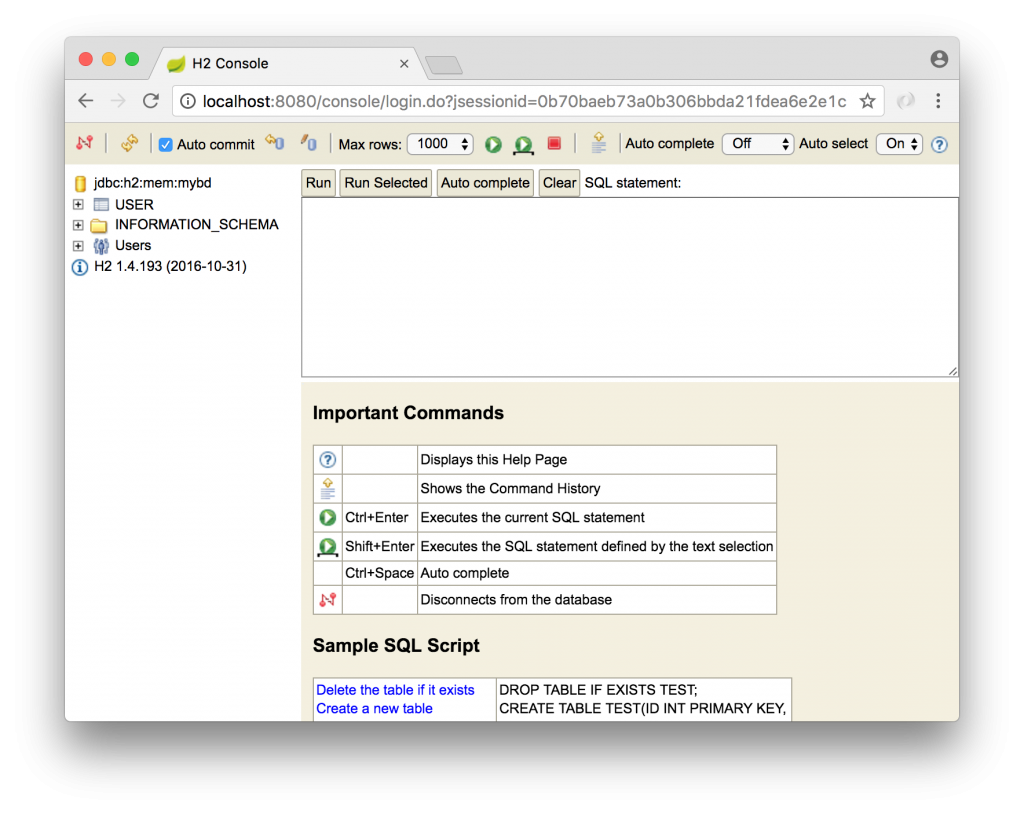Expand the USER table node

(x=78, y=204)
